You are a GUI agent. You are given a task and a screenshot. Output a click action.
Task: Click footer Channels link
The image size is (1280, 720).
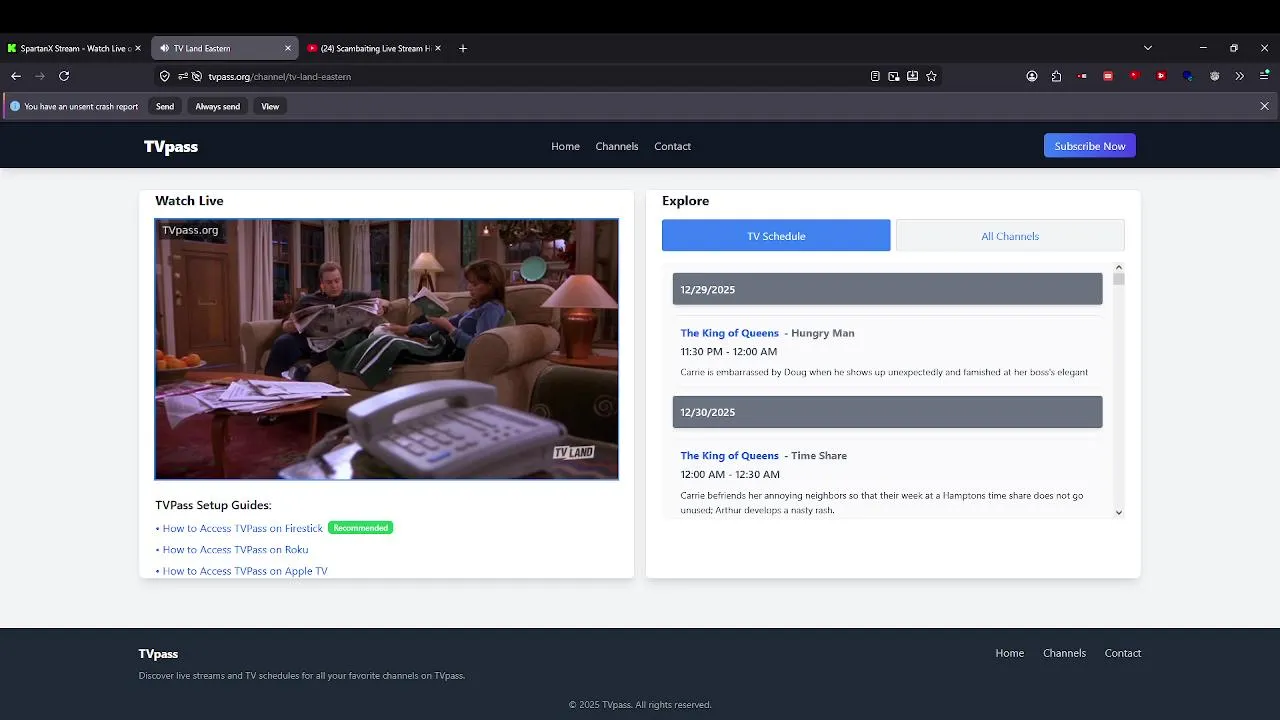click(x=1064, y=653)
